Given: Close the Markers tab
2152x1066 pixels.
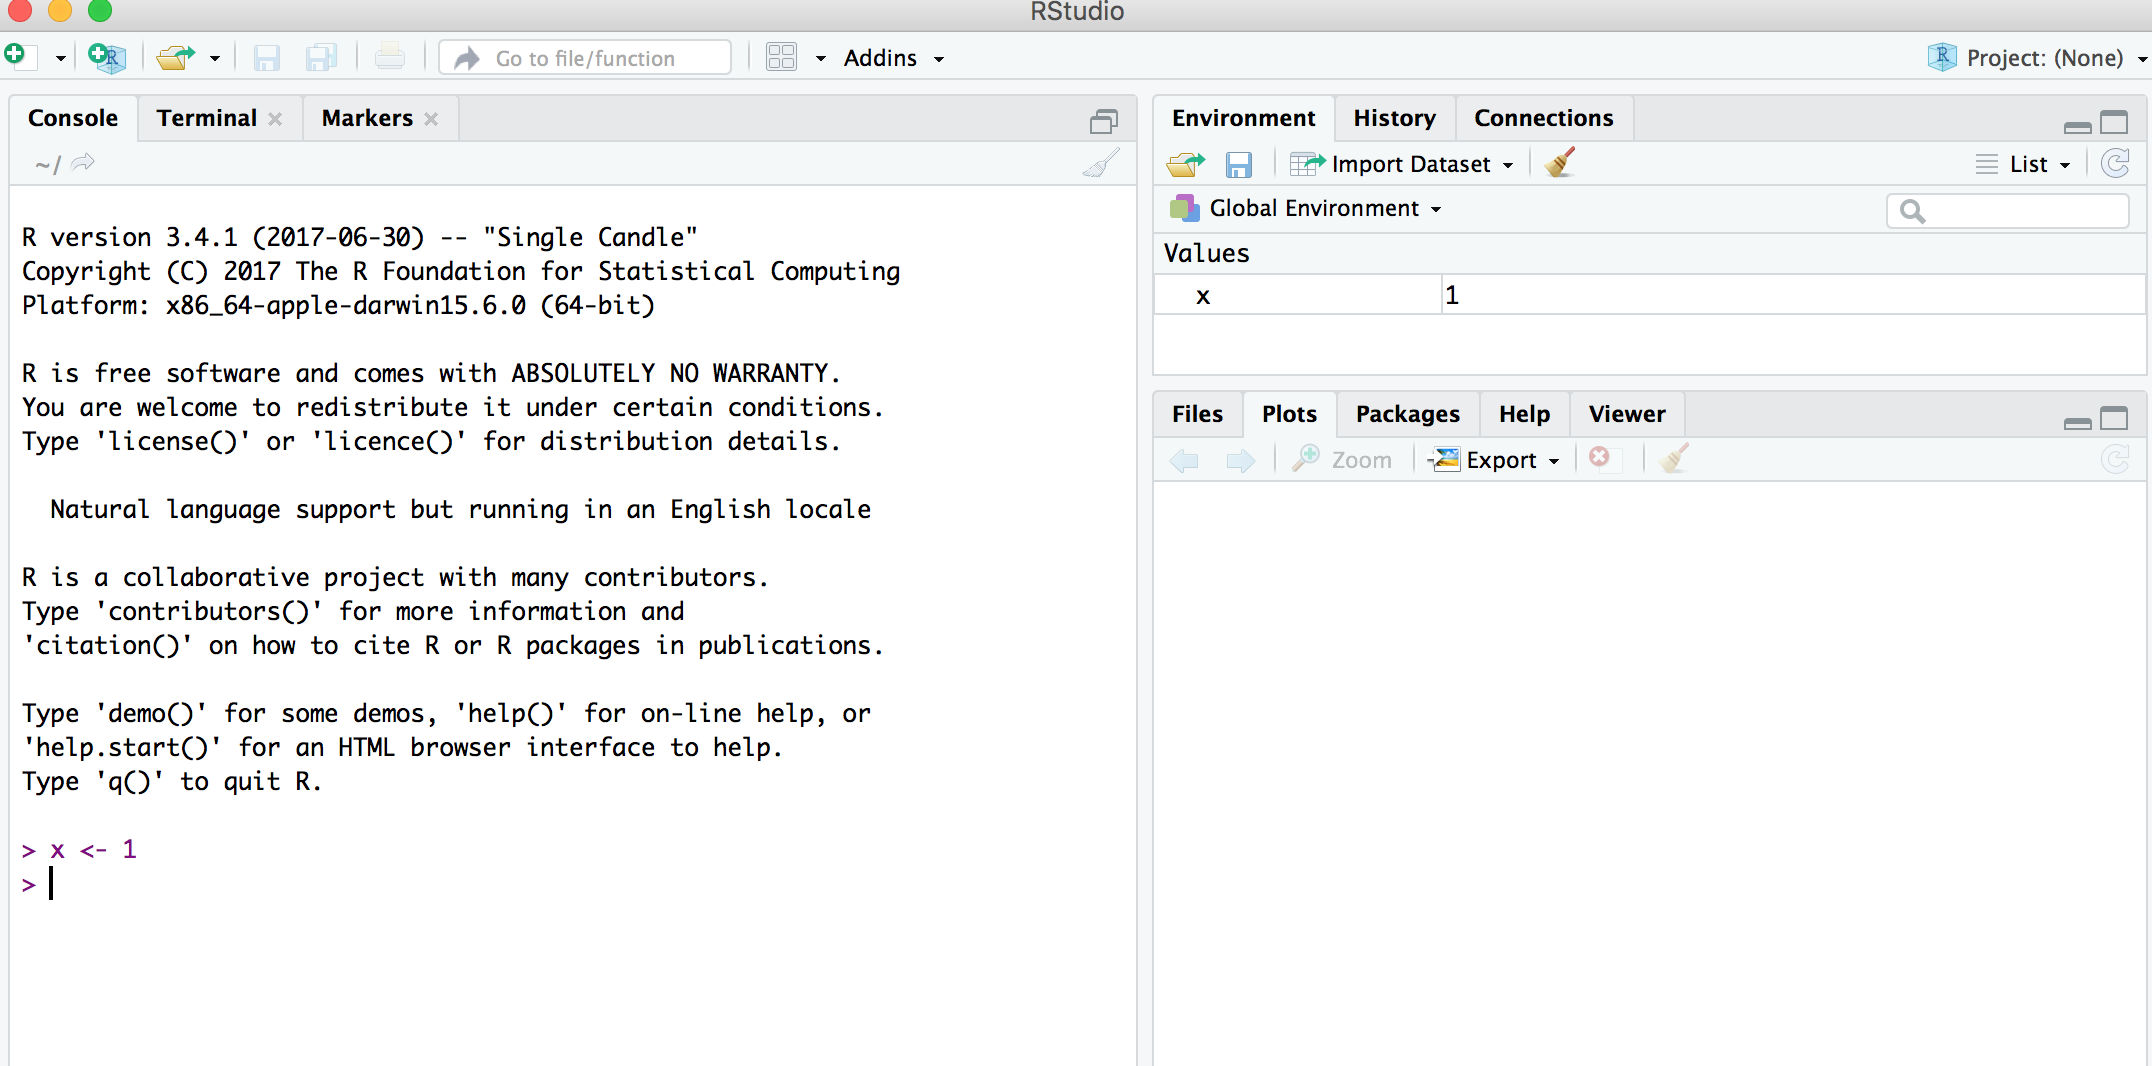Looking at the screenshot, I should [431, 119].
